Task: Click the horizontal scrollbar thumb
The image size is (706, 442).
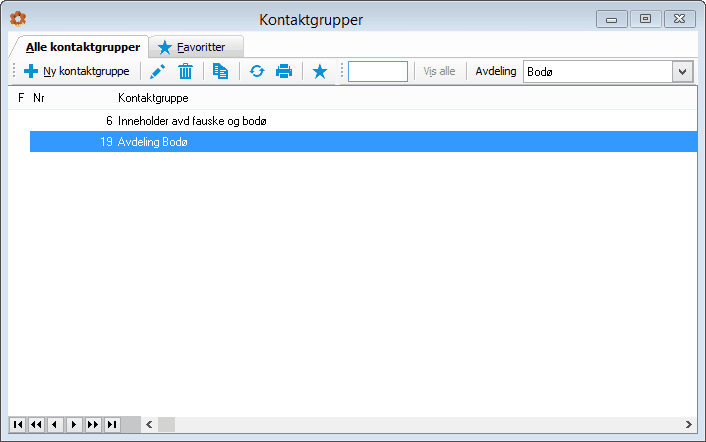Action: (166, 424)
